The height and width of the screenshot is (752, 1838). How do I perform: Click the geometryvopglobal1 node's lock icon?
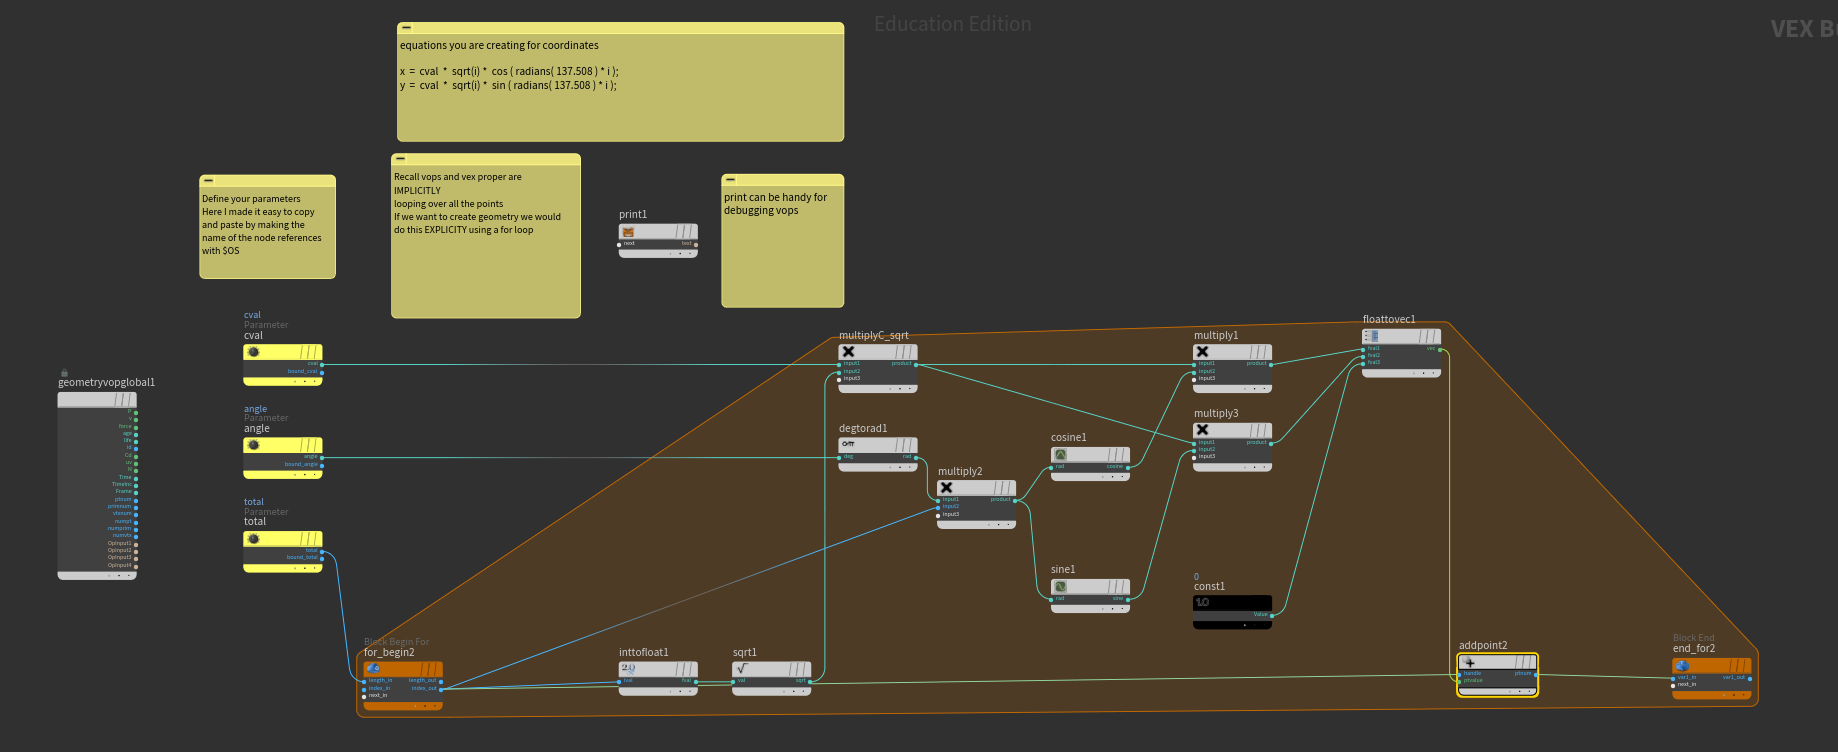(64, 373)
